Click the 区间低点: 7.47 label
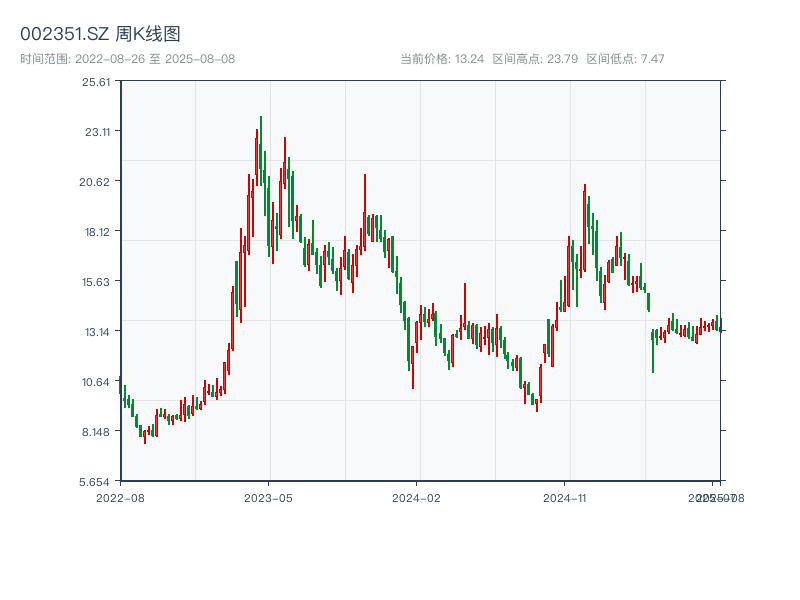The image size is (800, 600). [632, 58]
